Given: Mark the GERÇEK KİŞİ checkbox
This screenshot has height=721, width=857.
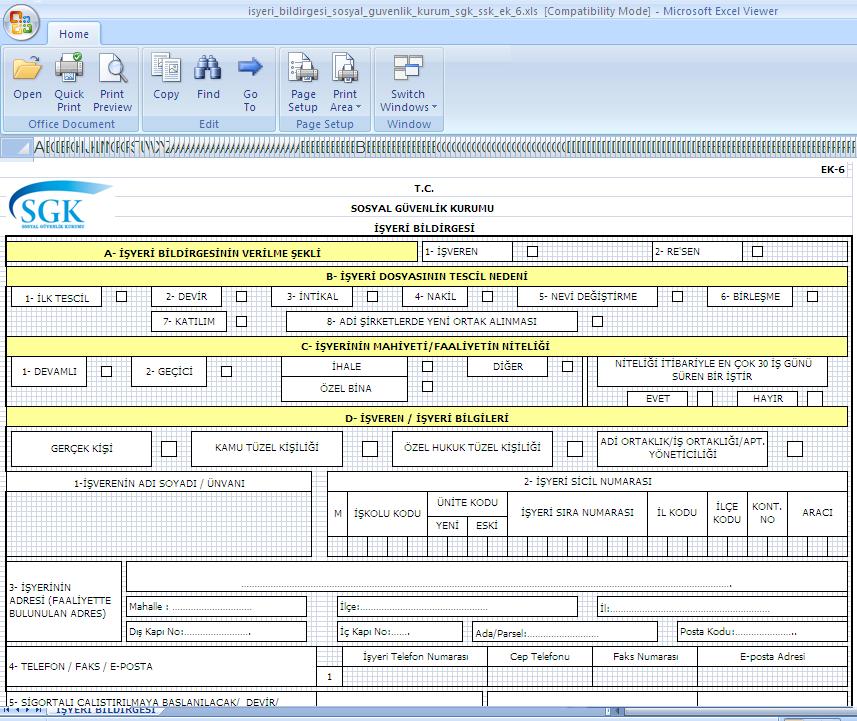Looking at the screenshot, I should click(x=169, y=449).
